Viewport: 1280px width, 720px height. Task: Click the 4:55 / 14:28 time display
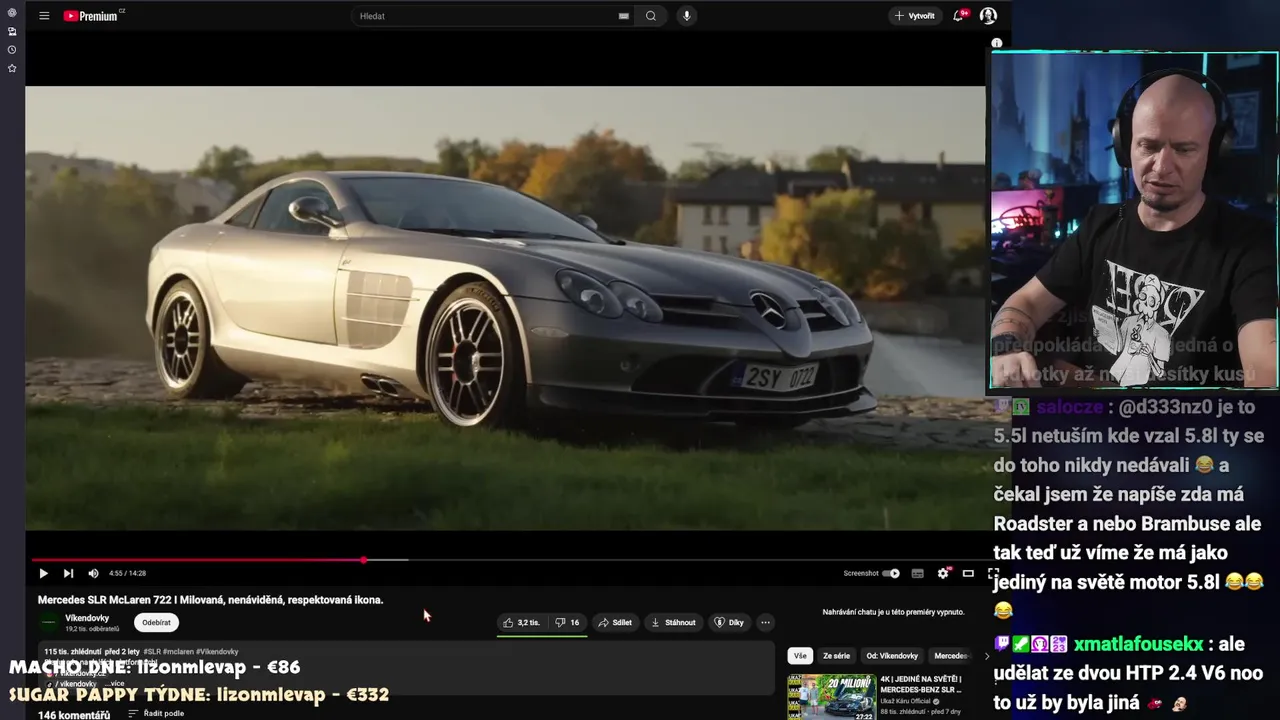[x=127, y=573]
